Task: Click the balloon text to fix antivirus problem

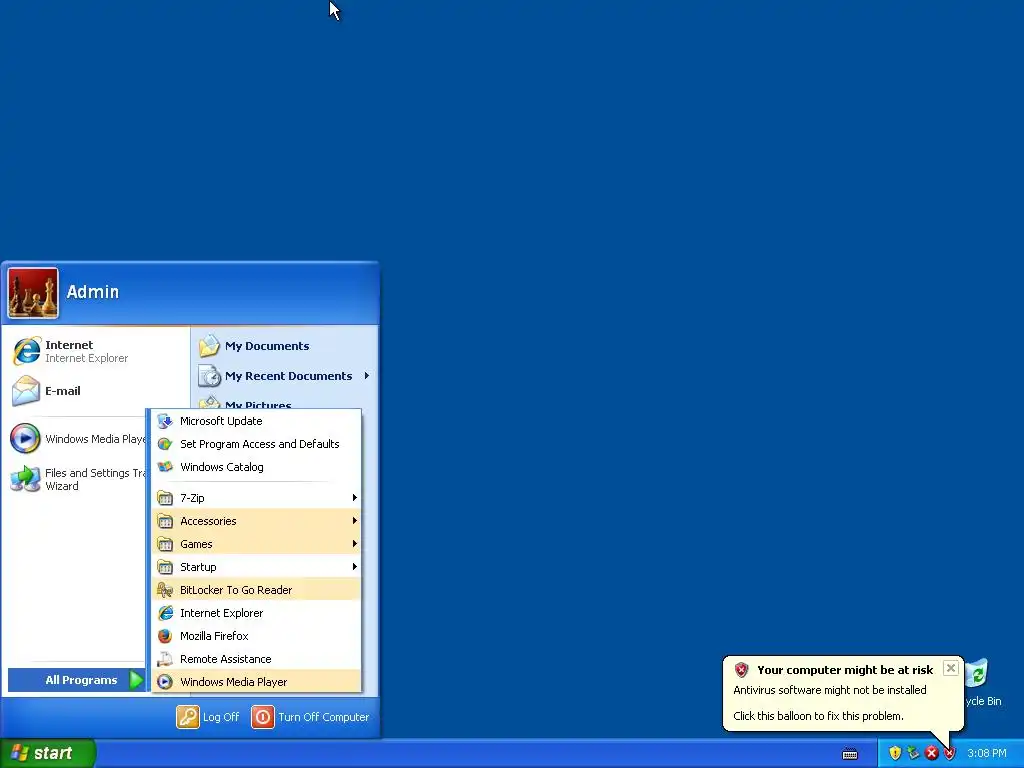Action: coord(818,716)
